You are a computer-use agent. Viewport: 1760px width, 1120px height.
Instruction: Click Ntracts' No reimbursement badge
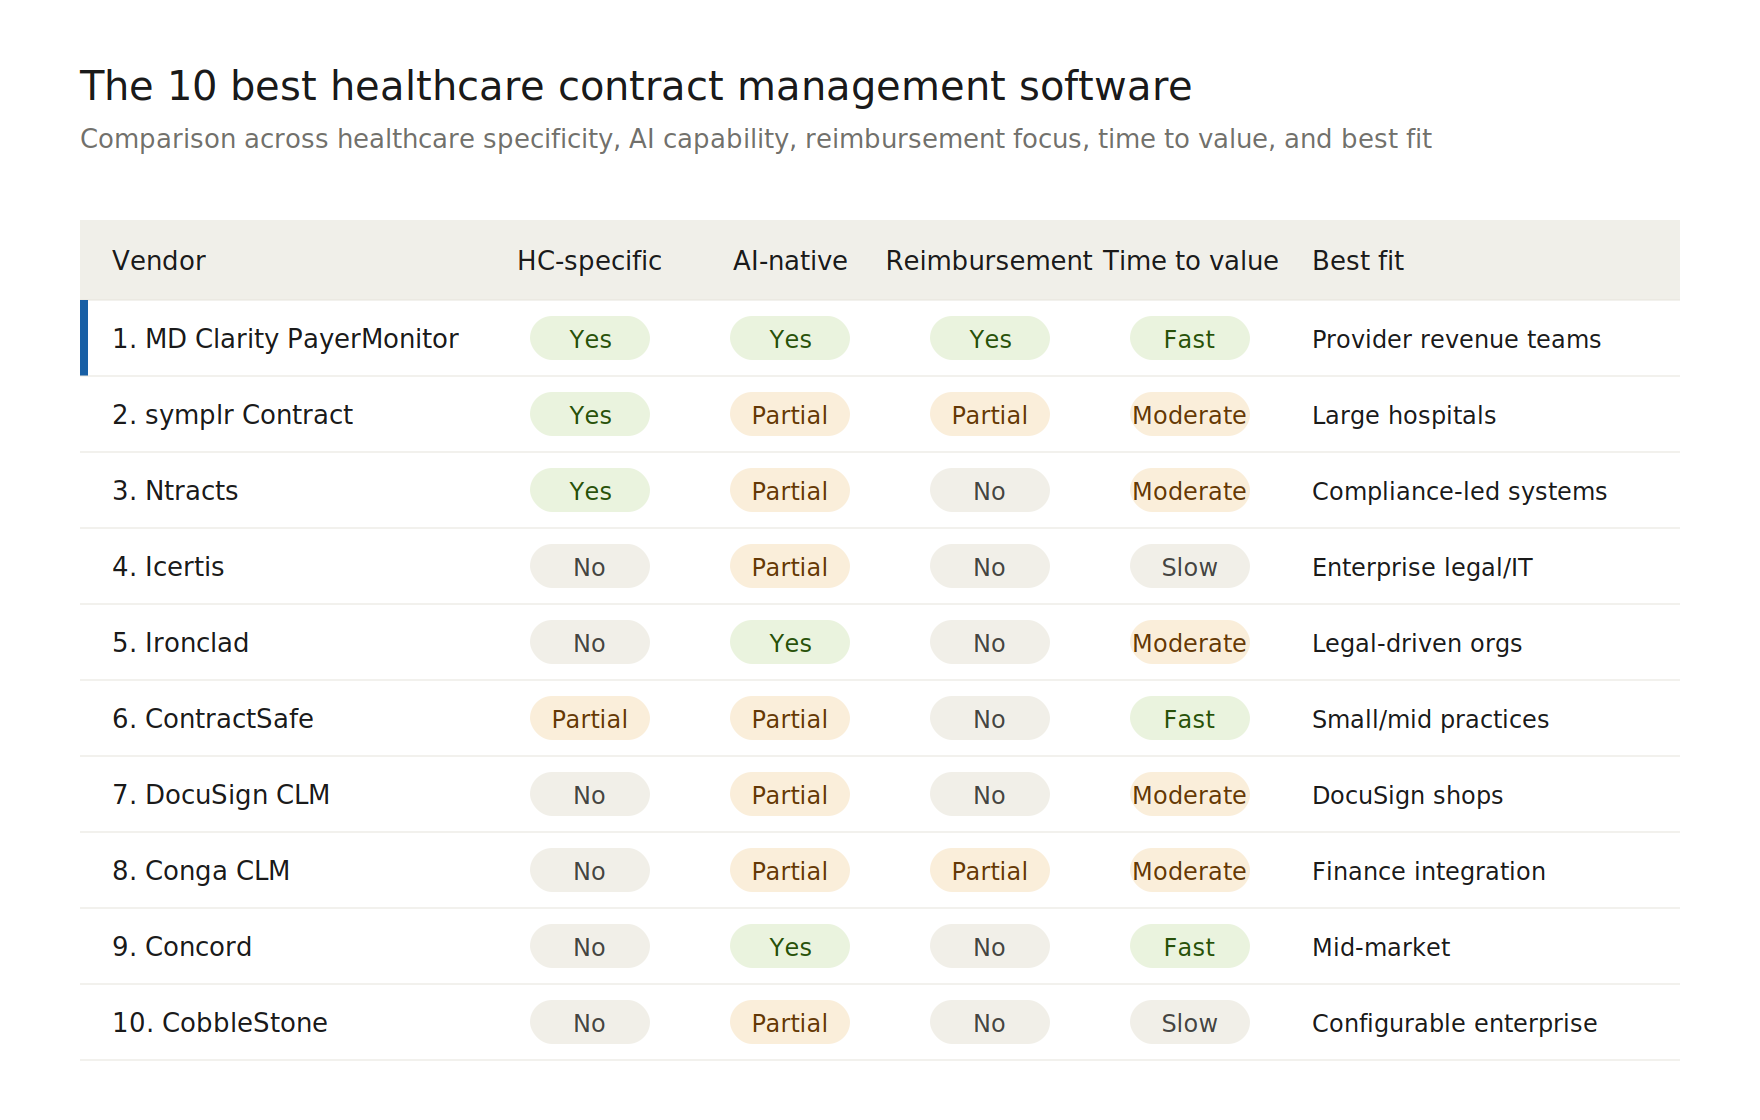click(990, 491)
